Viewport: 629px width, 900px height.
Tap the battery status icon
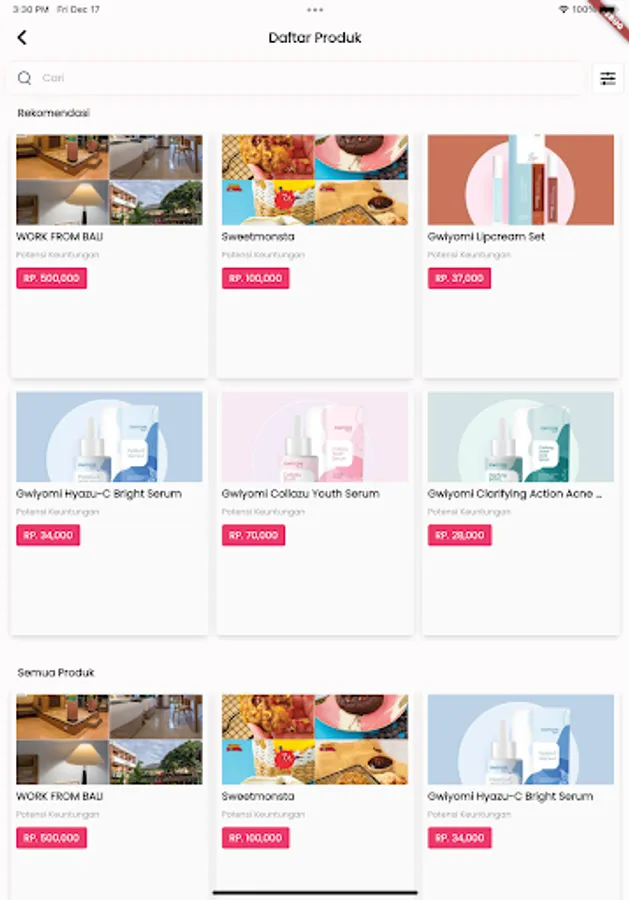pos(607,10)
